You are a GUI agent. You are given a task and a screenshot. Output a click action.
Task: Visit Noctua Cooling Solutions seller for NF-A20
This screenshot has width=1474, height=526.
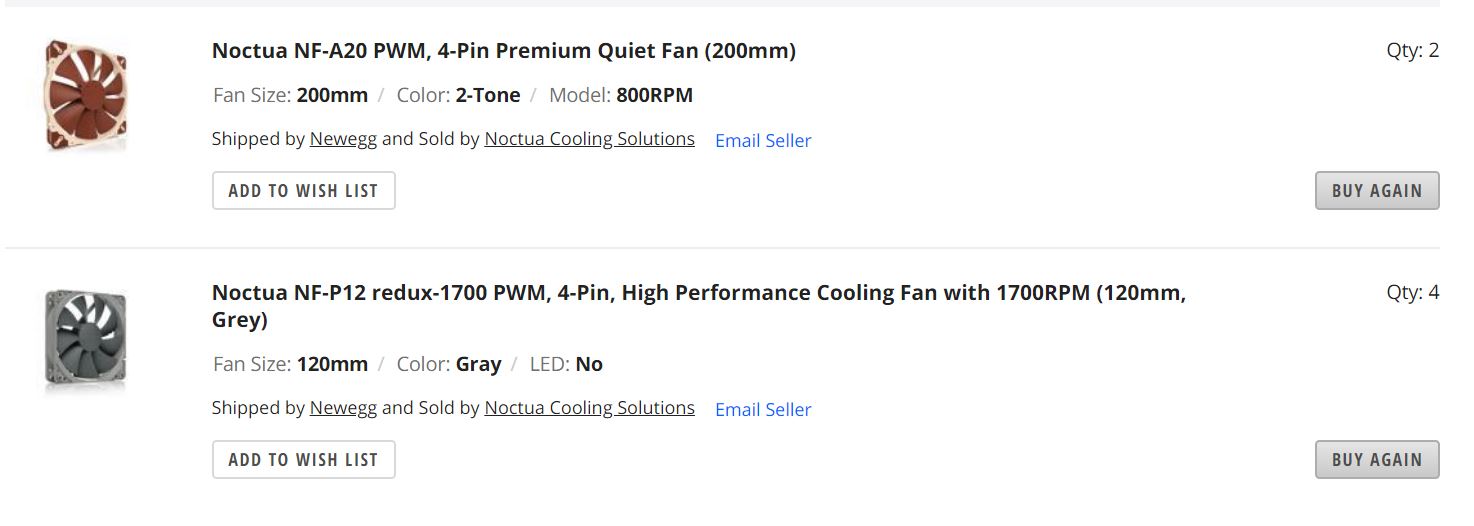(589, 139)
